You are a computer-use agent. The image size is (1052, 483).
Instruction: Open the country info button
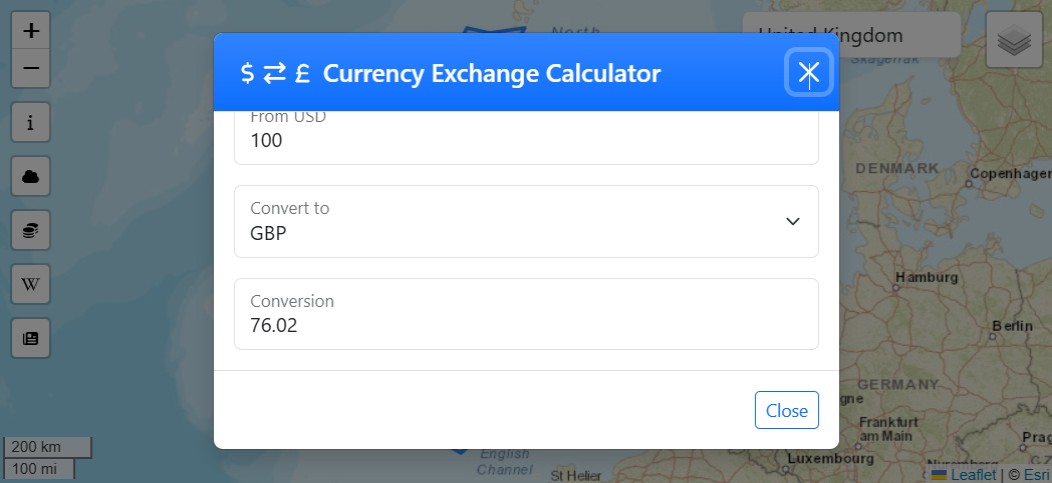point(31,123)
